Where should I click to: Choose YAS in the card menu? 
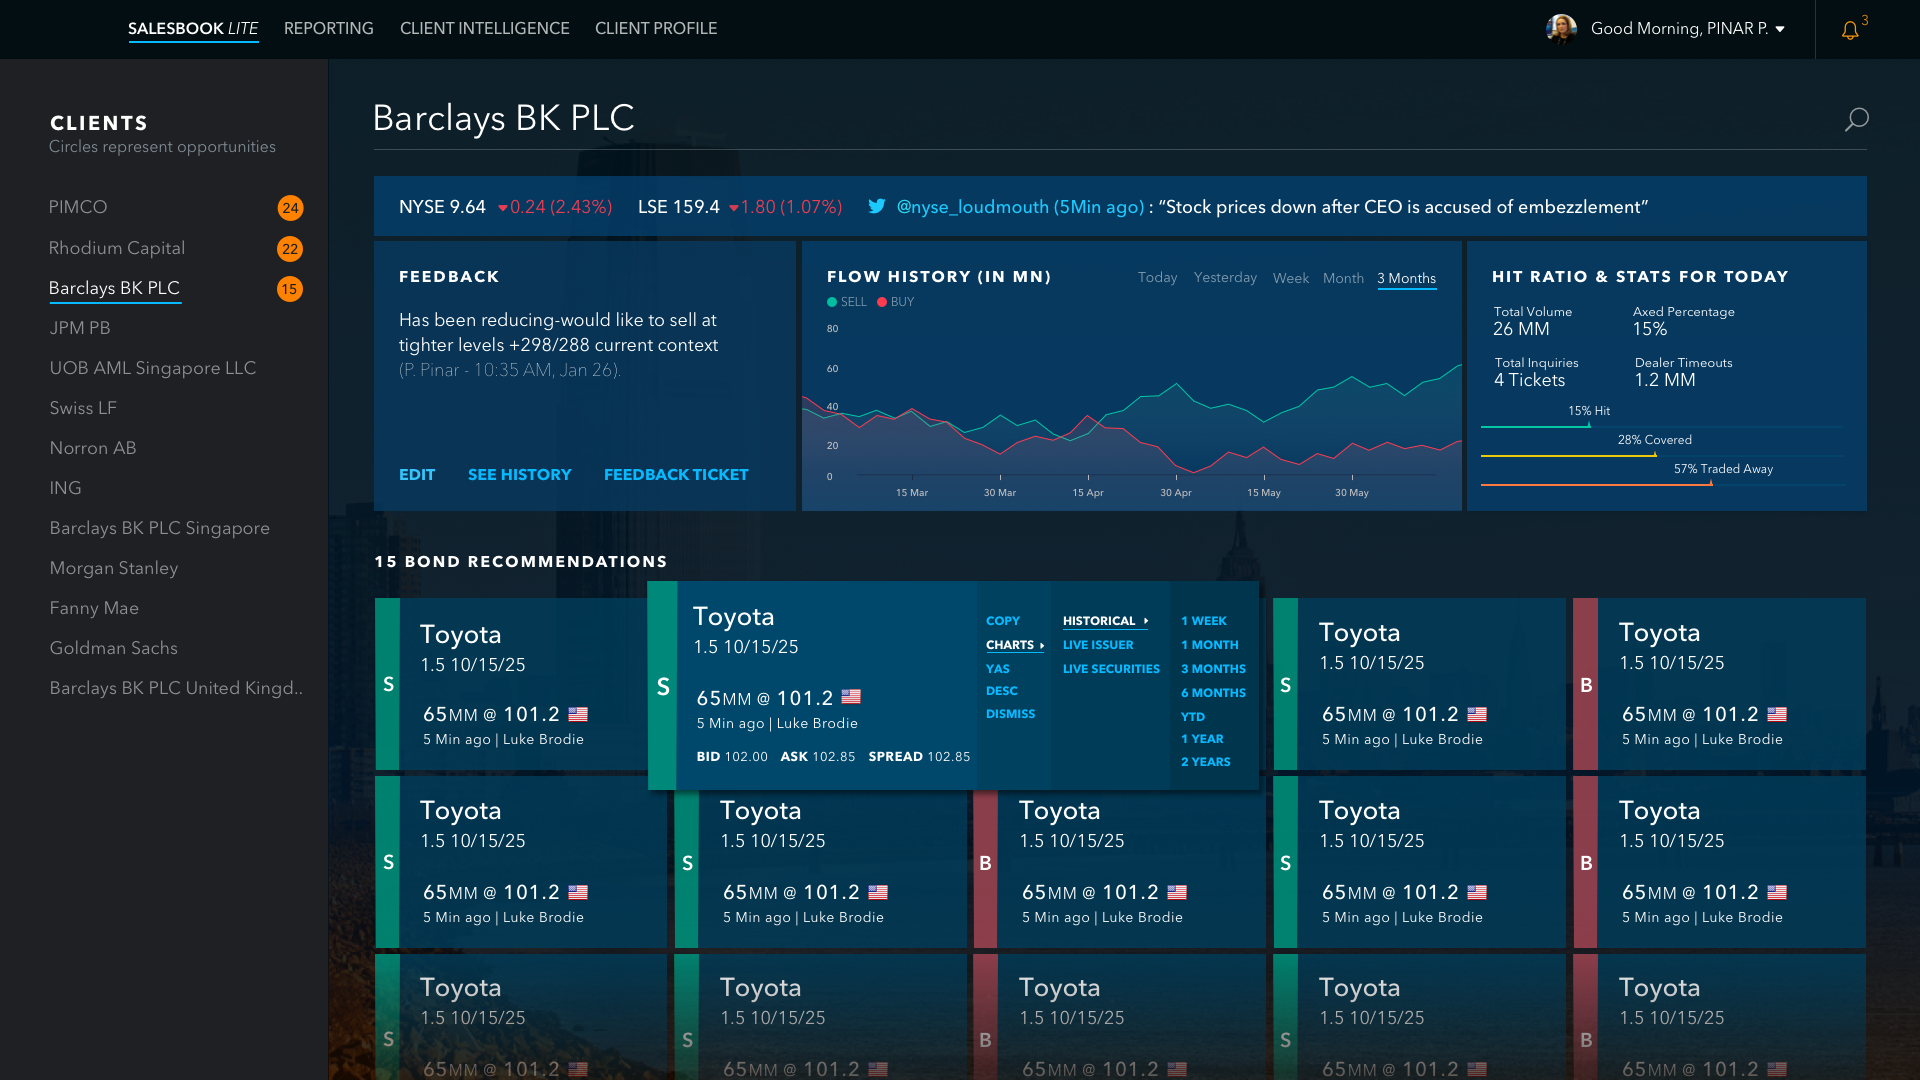click(x=998, y=669)
